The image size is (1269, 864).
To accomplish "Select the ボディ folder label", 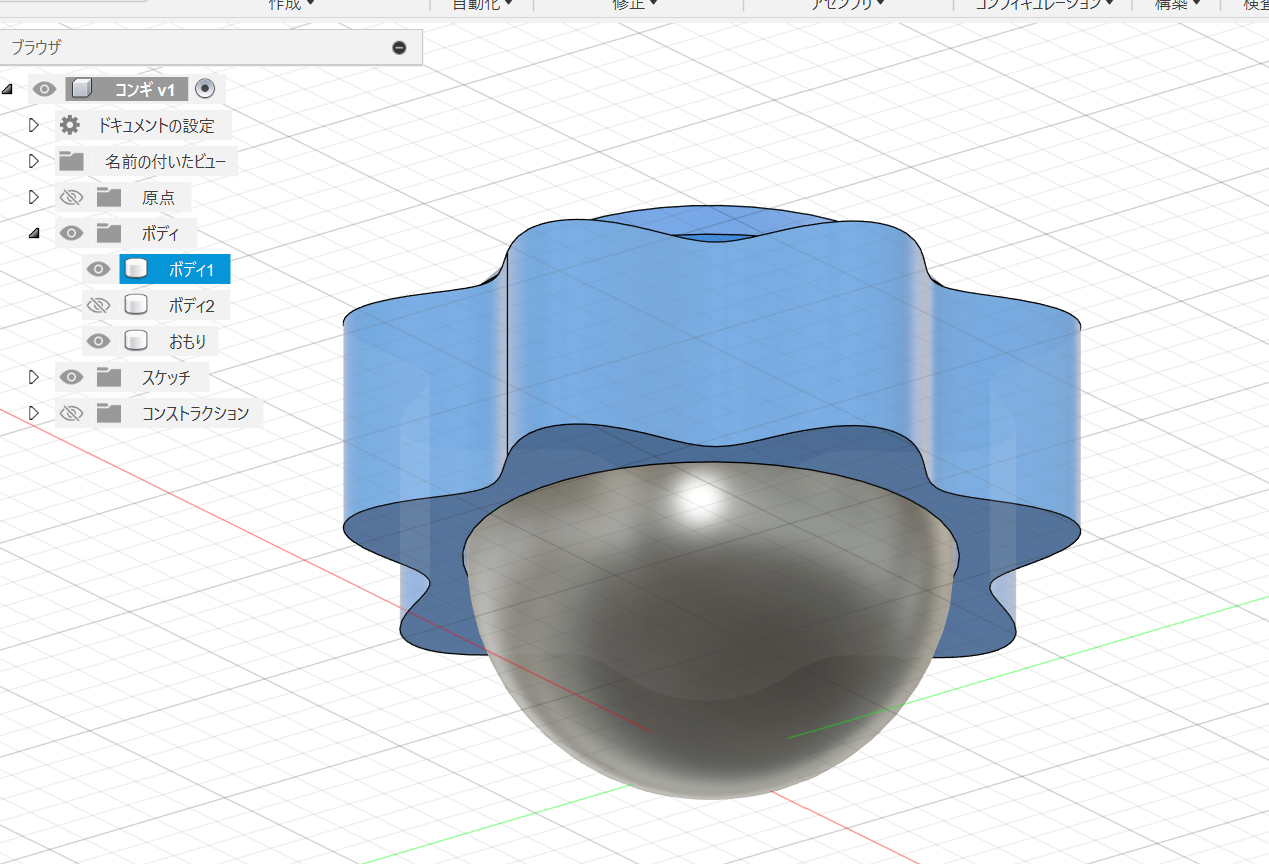I will click(161, 234).
